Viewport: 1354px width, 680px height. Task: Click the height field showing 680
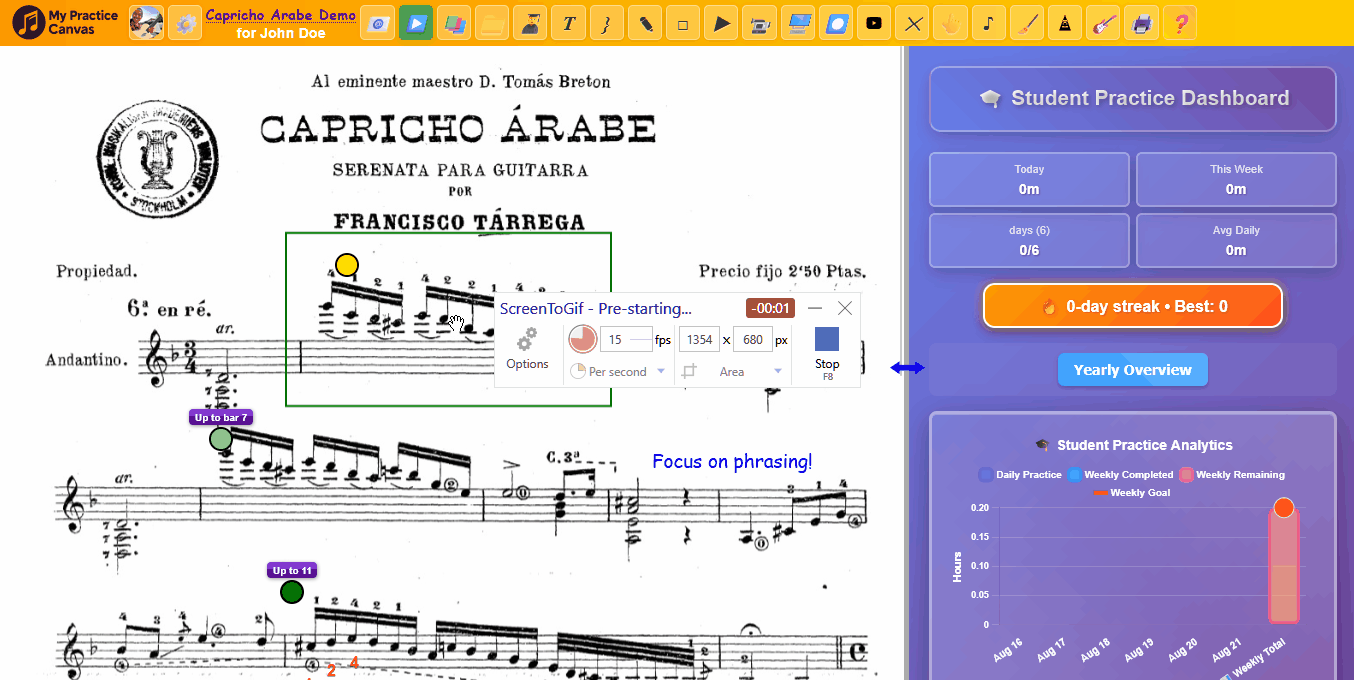(x=753, y=339)
